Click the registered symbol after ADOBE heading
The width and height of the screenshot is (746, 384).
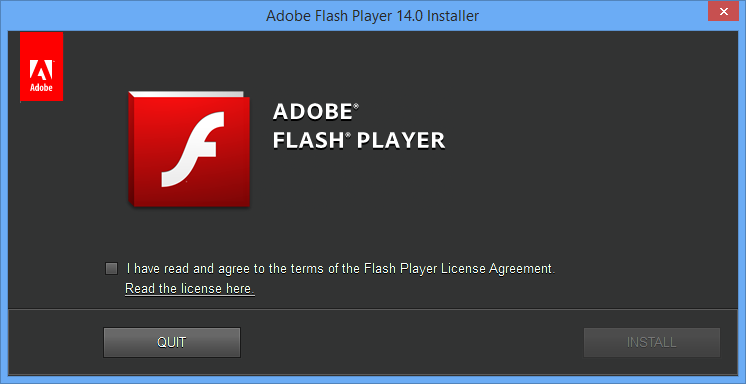tap(355, 105)
